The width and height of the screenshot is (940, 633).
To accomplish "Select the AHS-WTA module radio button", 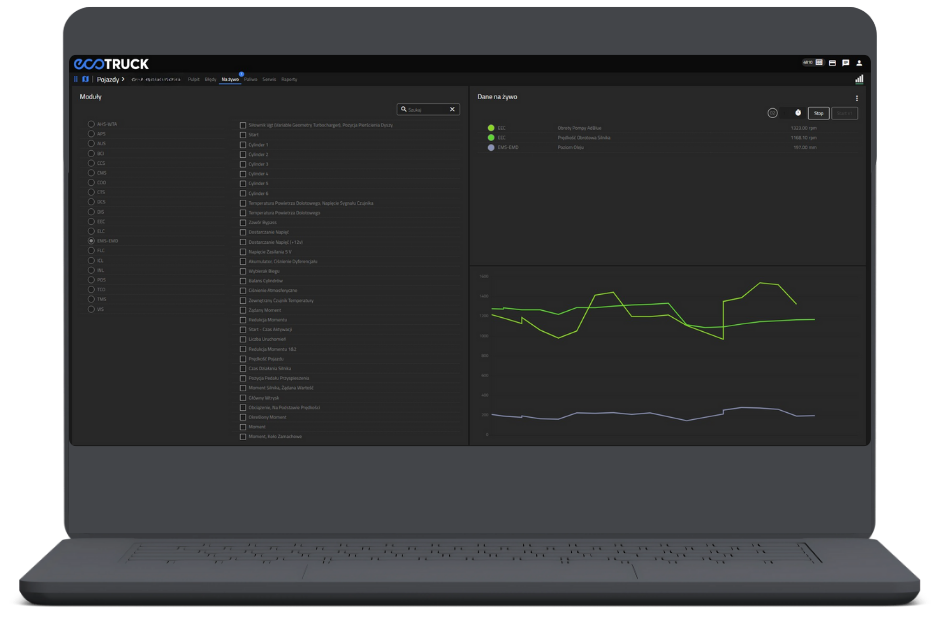I will [x=90, y=124].
